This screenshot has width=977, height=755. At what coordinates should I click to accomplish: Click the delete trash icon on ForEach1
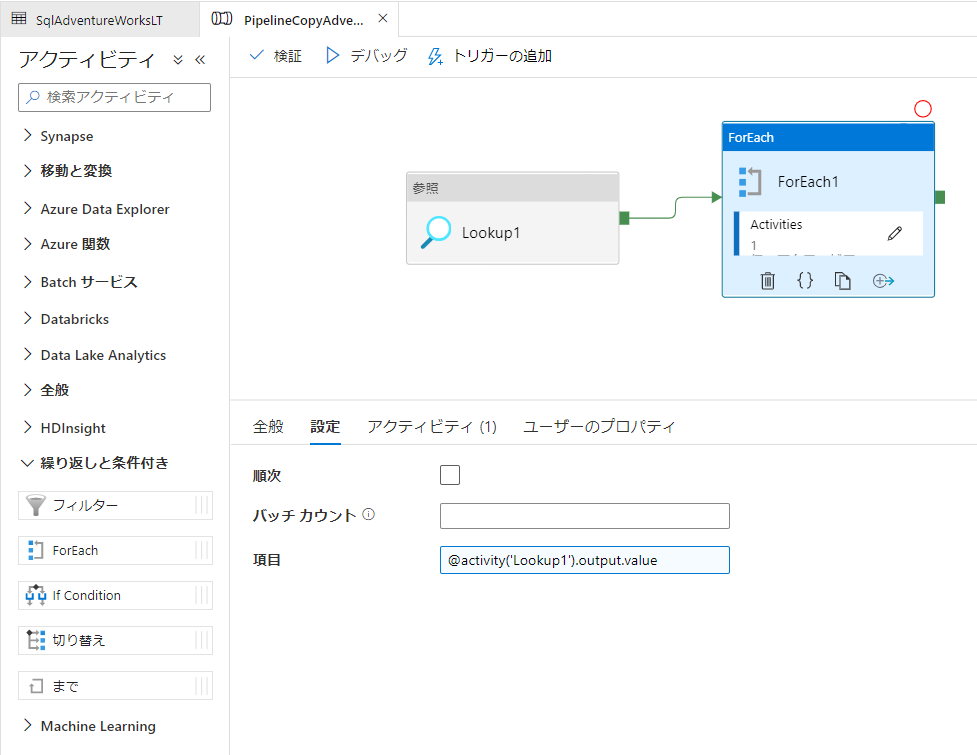(x=768, y=281)
